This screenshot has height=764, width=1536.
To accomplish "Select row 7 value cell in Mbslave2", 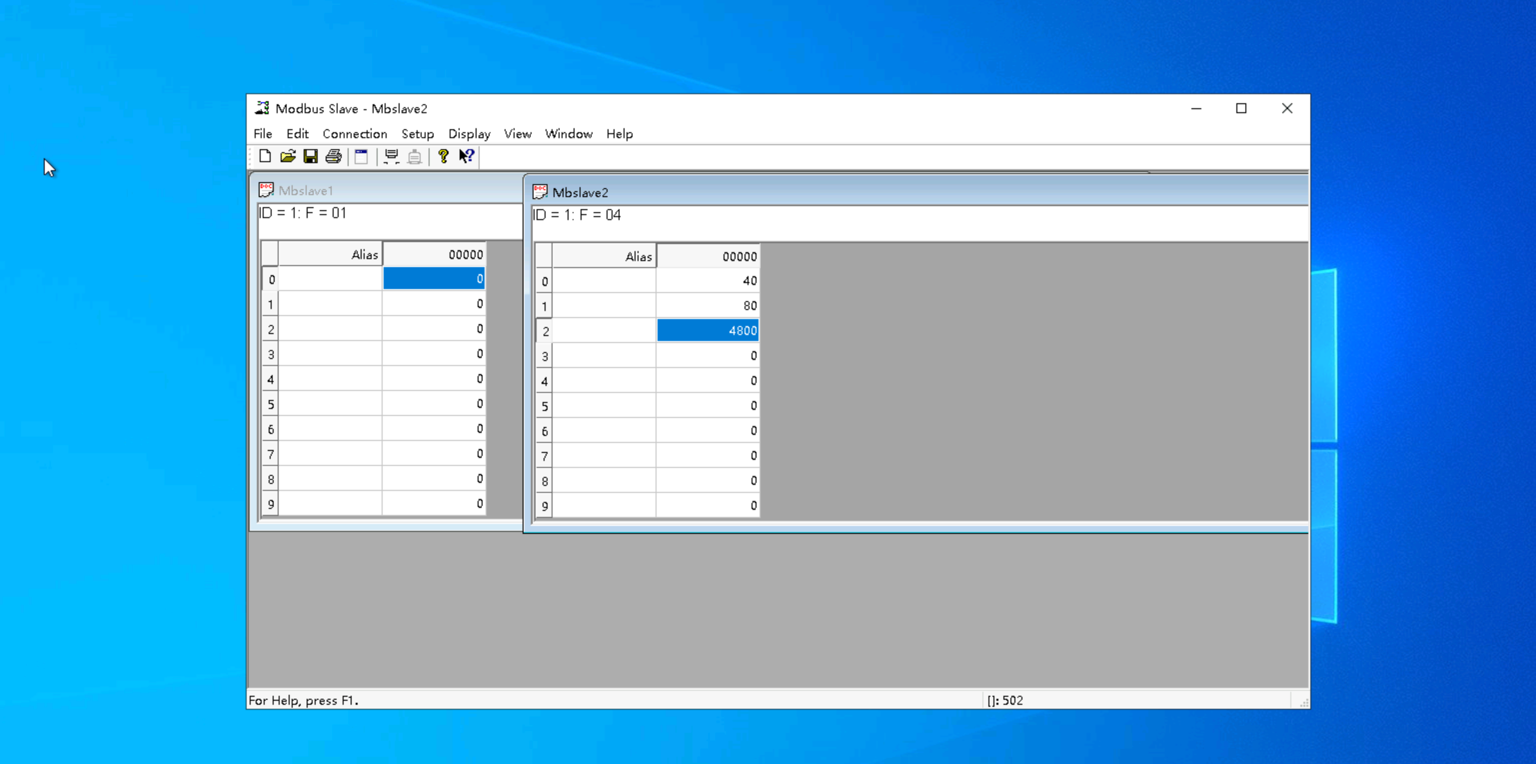I will click(708, 456).
